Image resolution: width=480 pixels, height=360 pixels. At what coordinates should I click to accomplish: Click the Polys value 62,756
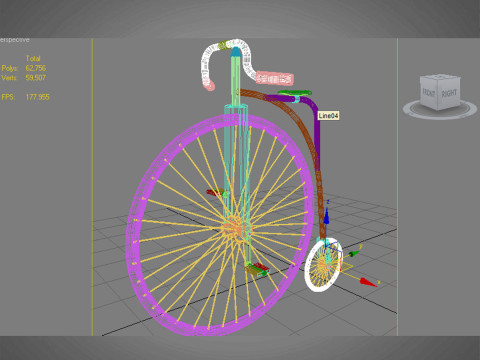(x=36, y=68)
